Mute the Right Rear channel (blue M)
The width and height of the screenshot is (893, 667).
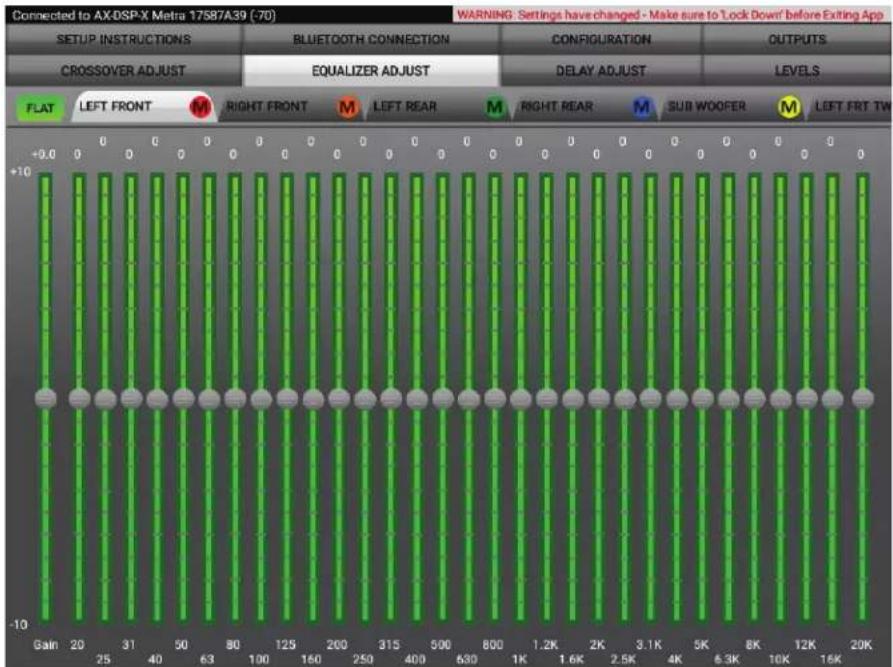[x=642, y=107]
